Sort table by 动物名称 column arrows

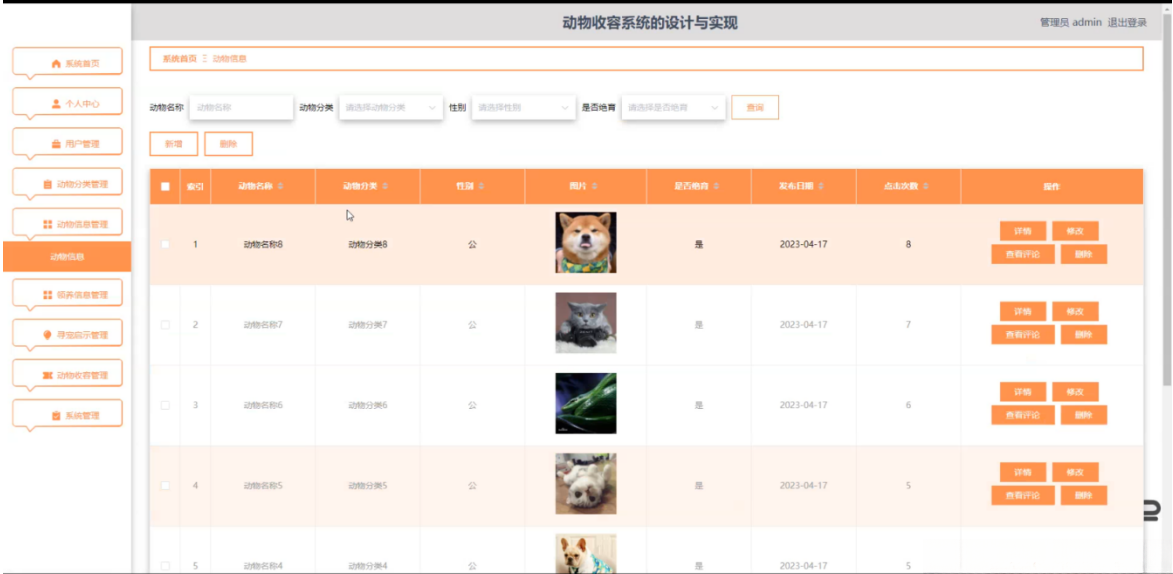click(x=281, y=186)
